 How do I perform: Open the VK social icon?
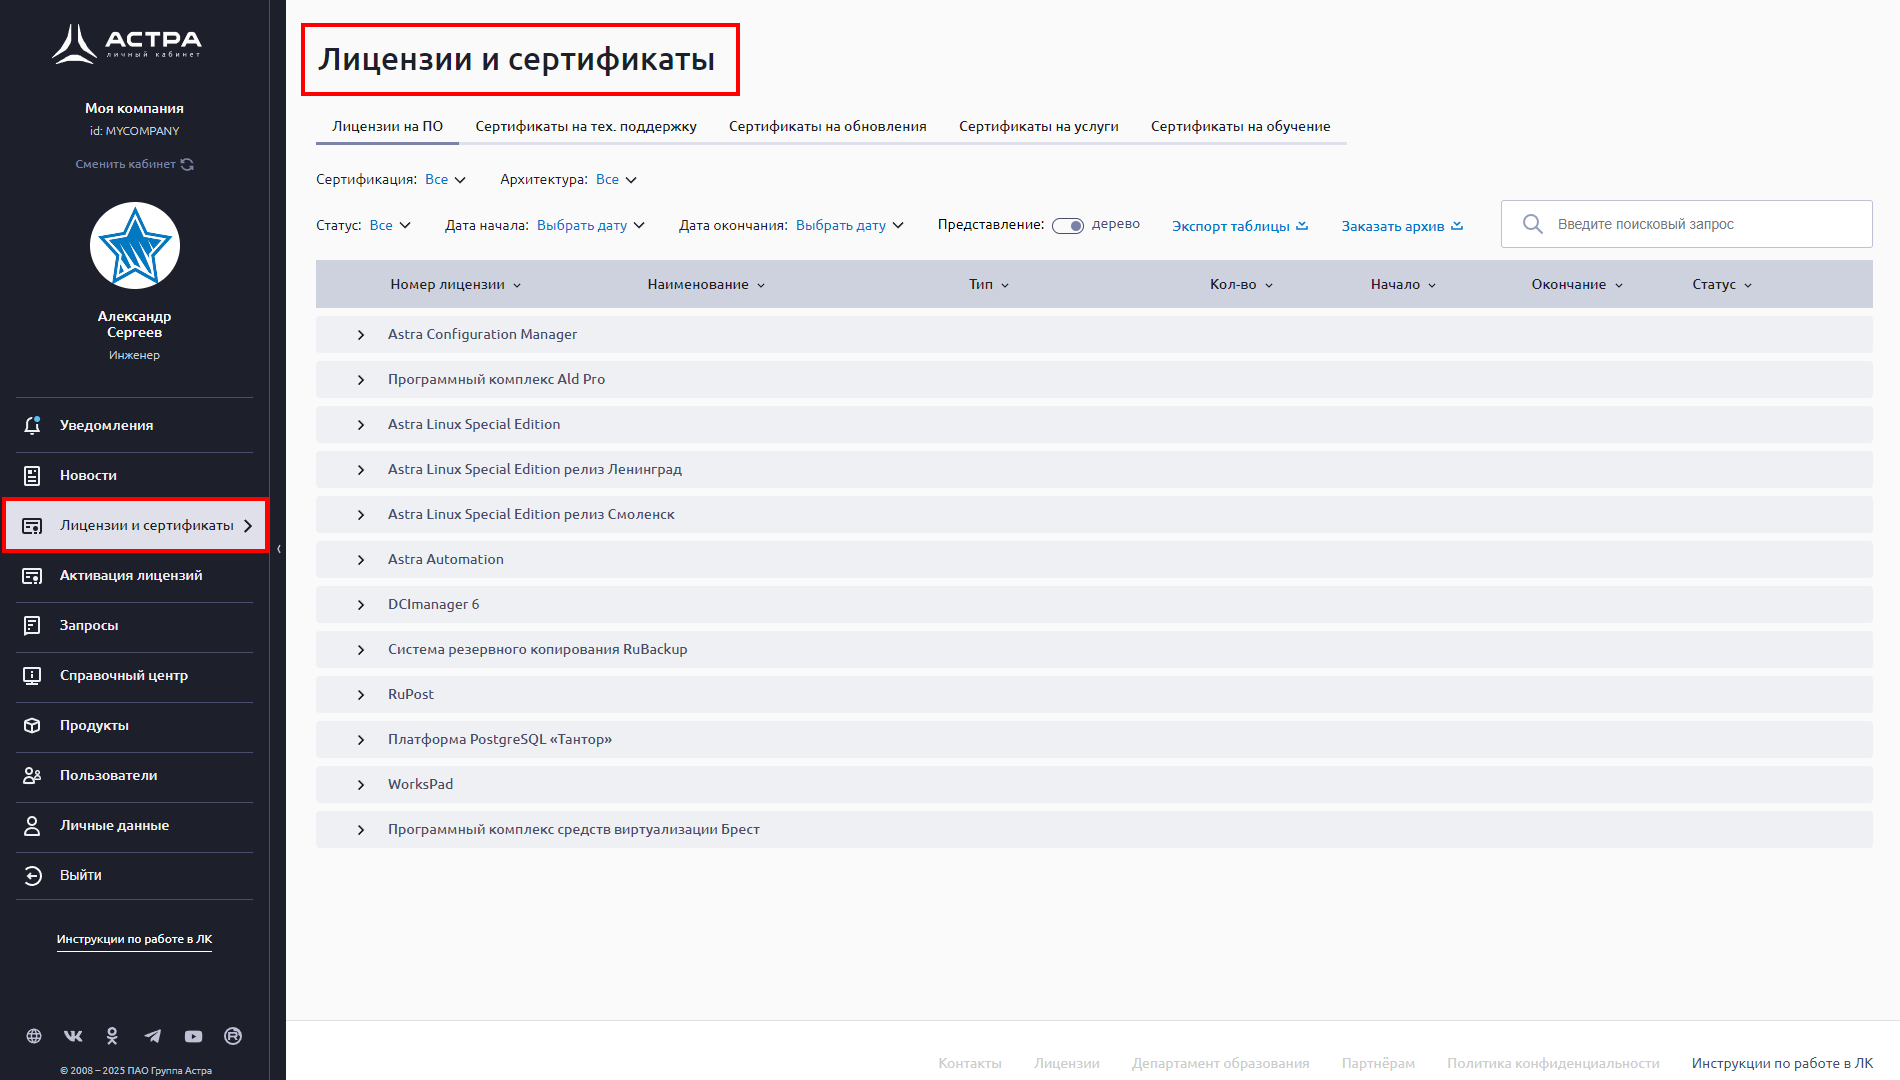73,1036
